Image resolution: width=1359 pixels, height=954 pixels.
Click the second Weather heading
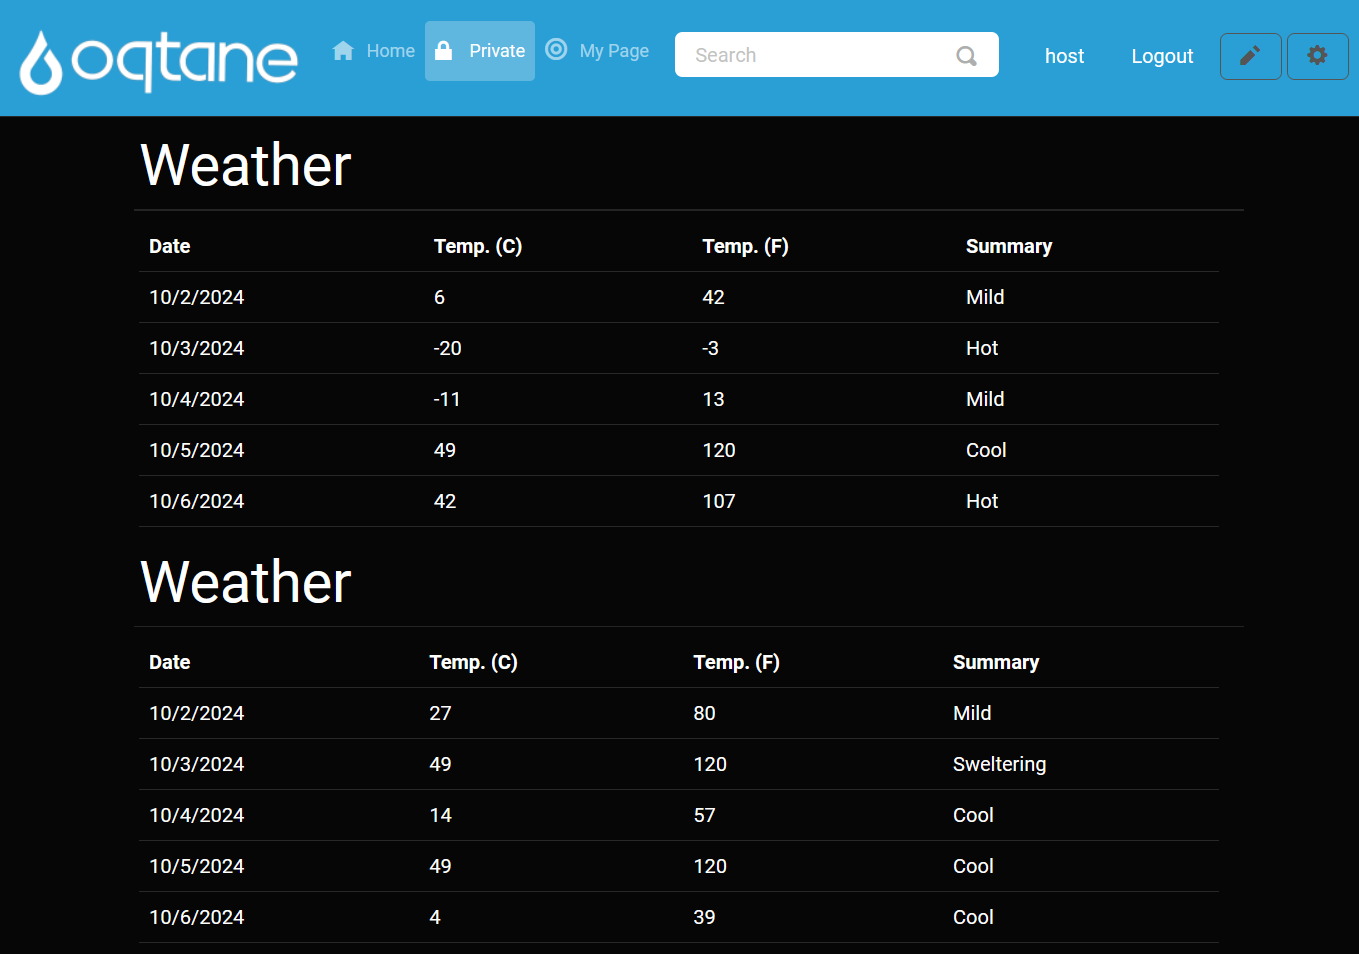(246, 582)
